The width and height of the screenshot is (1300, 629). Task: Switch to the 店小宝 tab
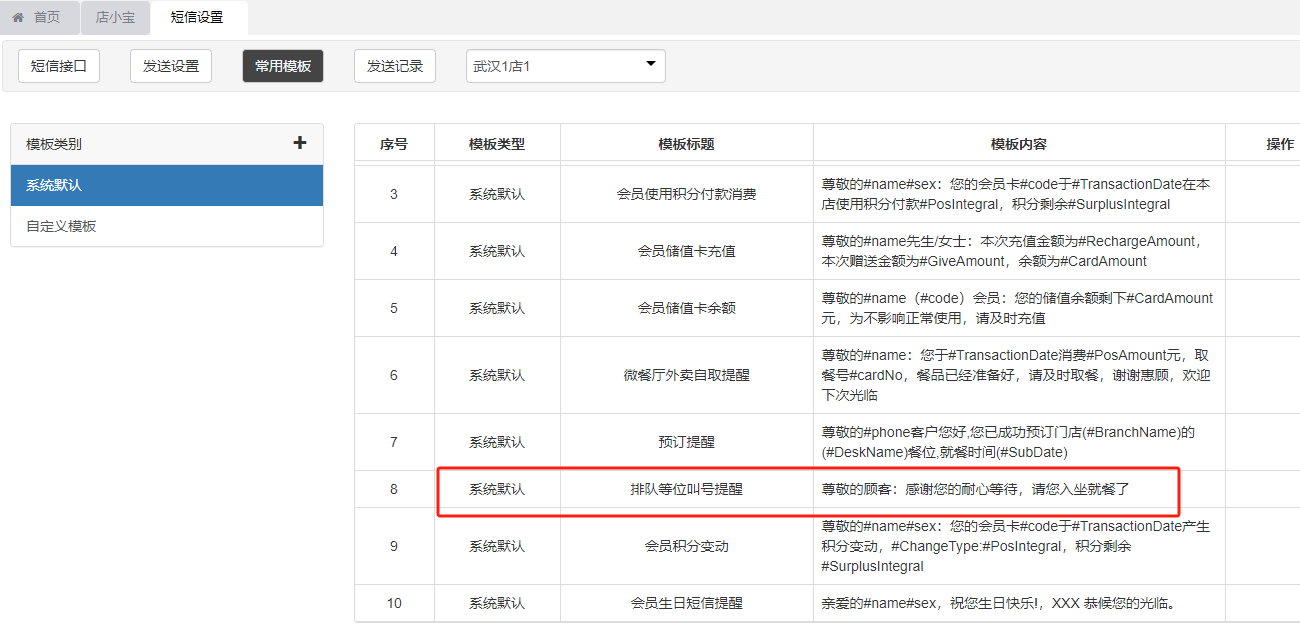pyautogui.click(x=115, y=18)
